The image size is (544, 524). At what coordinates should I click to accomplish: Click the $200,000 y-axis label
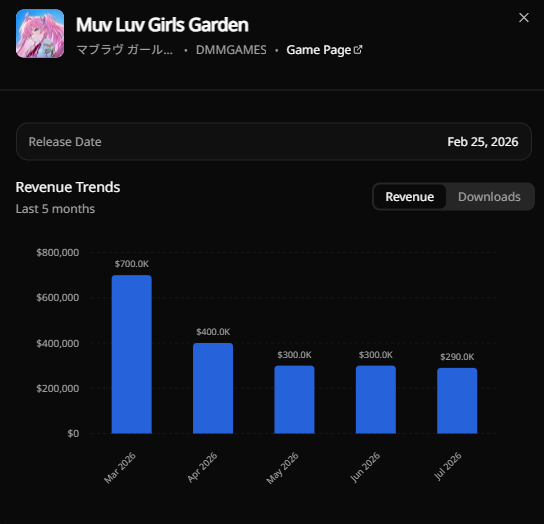(58, 389)
